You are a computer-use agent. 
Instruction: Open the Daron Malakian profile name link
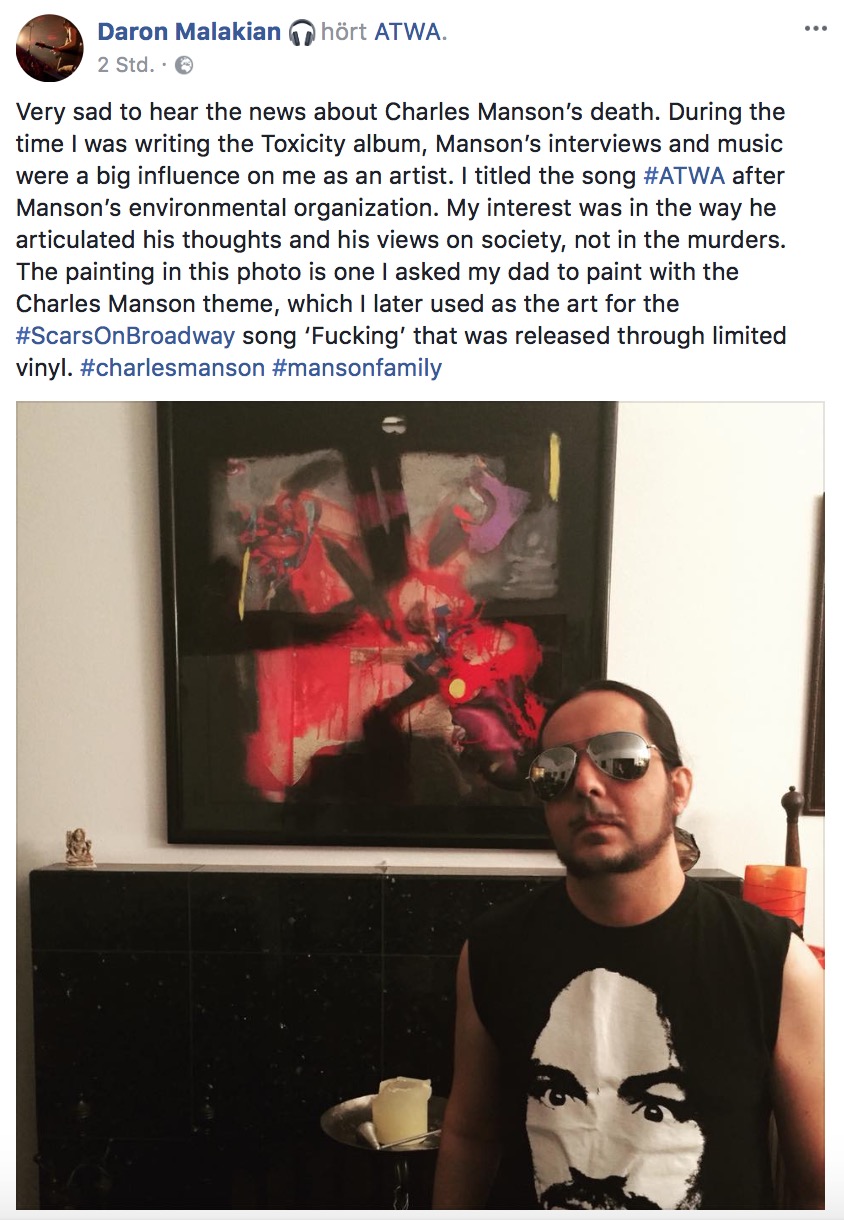click(189, 32)
